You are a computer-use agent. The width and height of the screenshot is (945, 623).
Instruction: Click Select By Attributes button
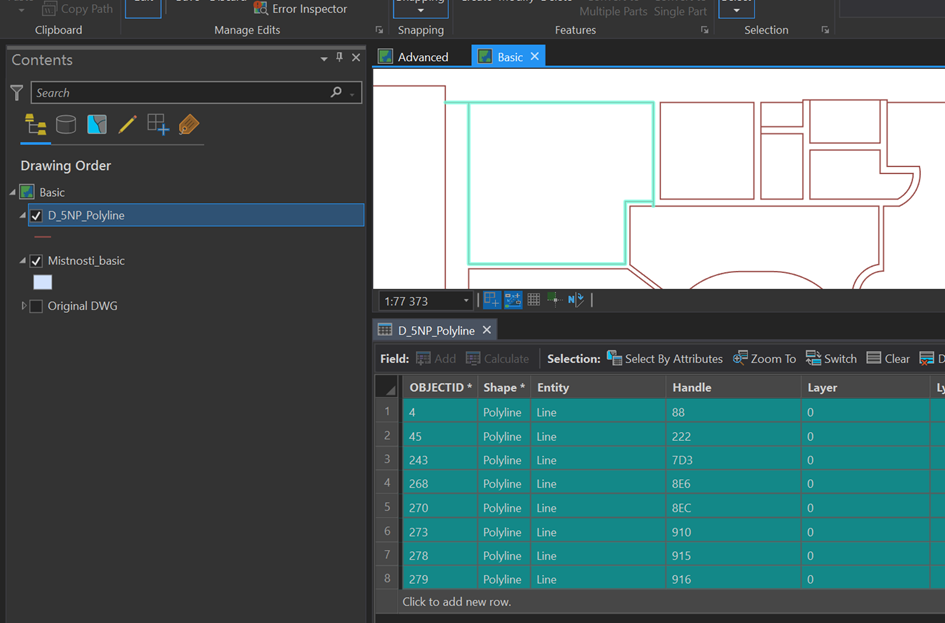[x=665, y=359]
